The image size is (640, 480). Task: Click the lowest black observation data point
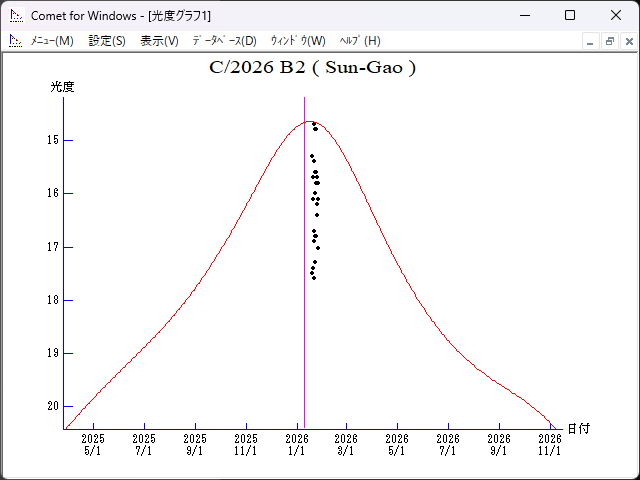click(x=314, y=278)
